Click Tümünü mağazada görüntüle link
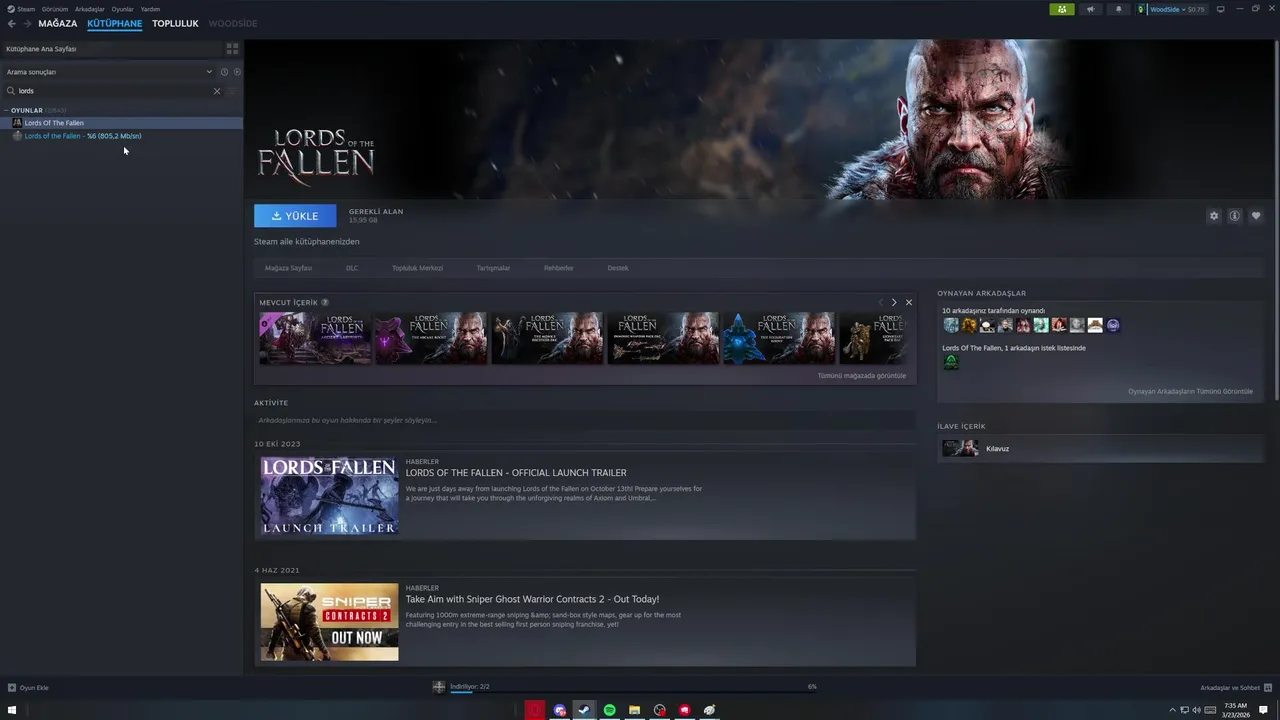 pos(862,376)
